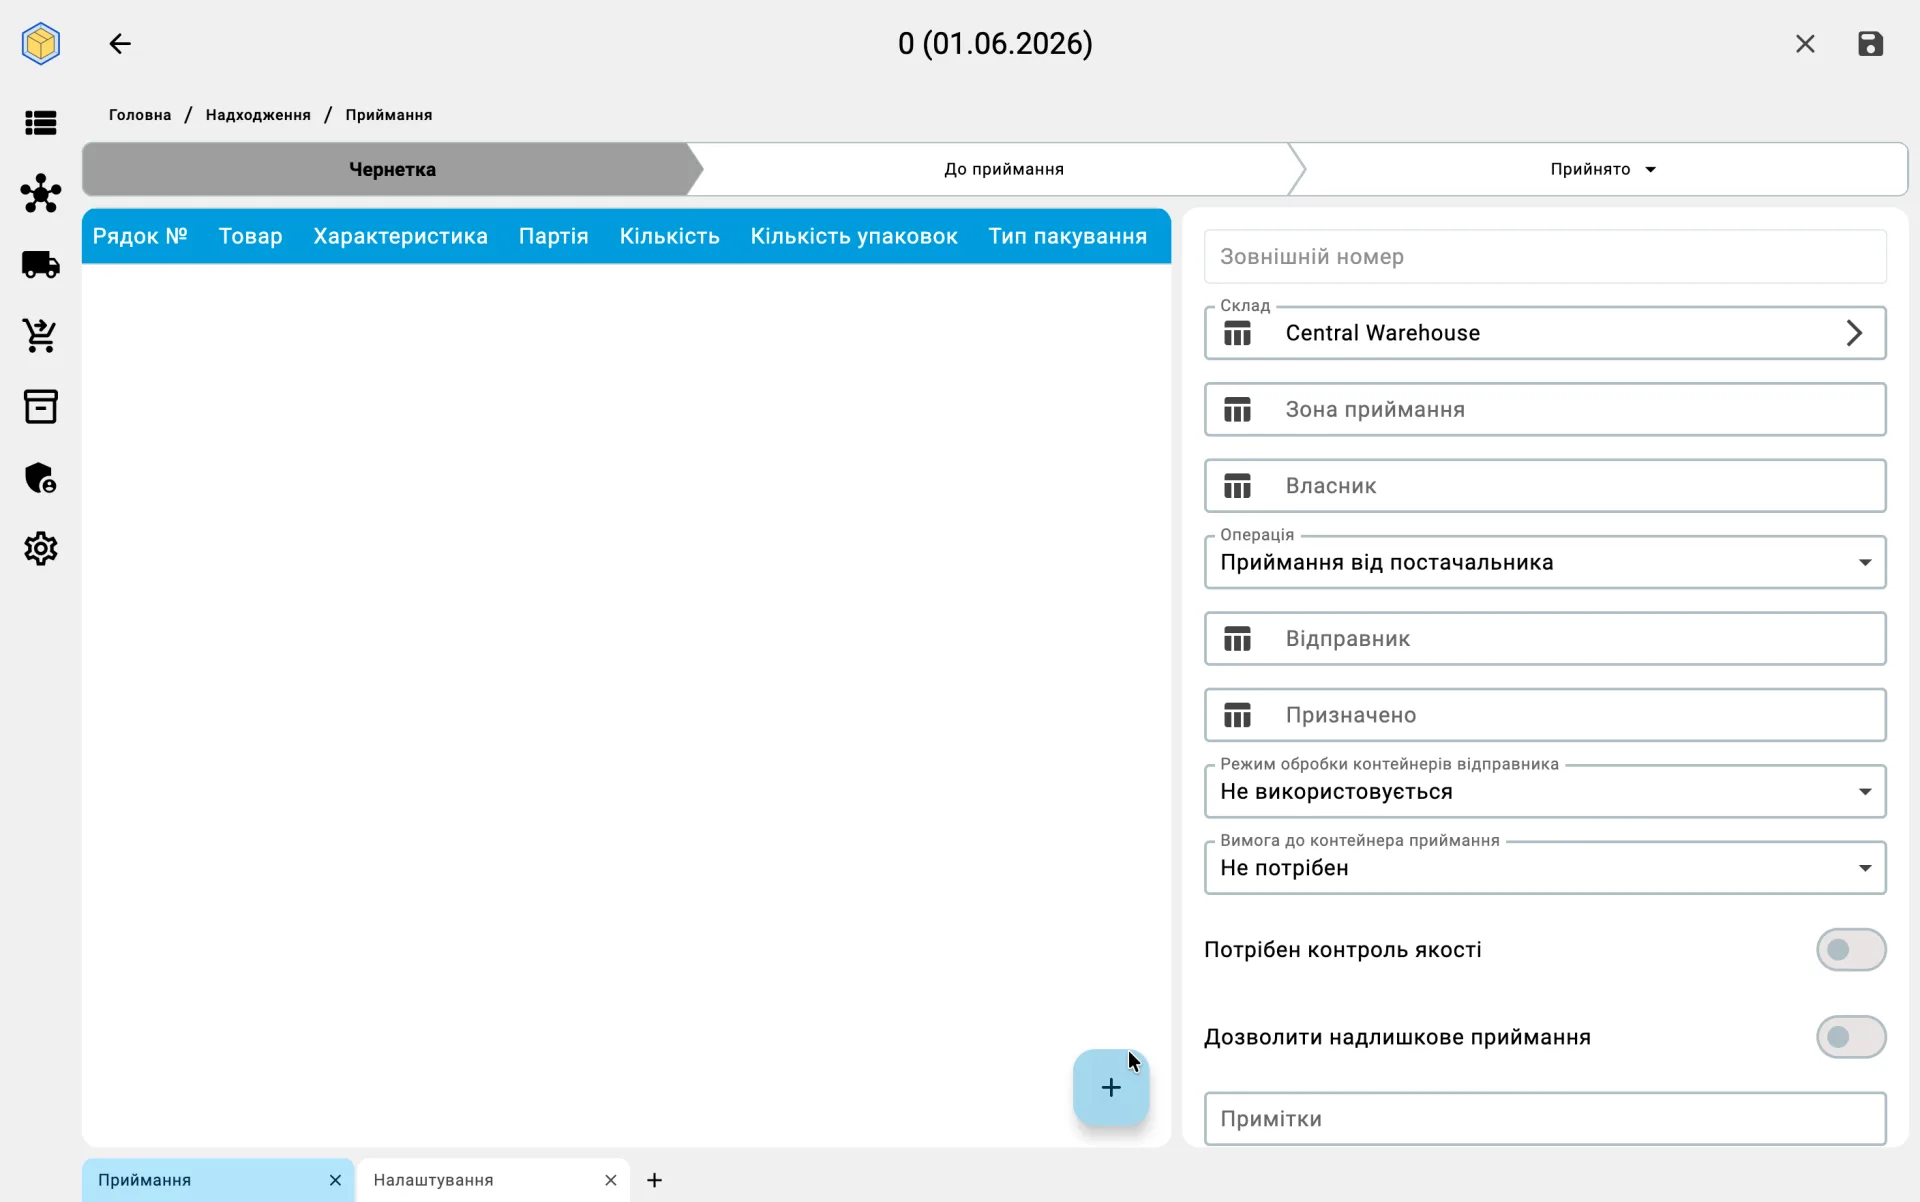Image resolution: width=1920 pixels, height=1202 pixels.
Task: Close the Приймання bottom tab
Action: [x=335, y=1180]
